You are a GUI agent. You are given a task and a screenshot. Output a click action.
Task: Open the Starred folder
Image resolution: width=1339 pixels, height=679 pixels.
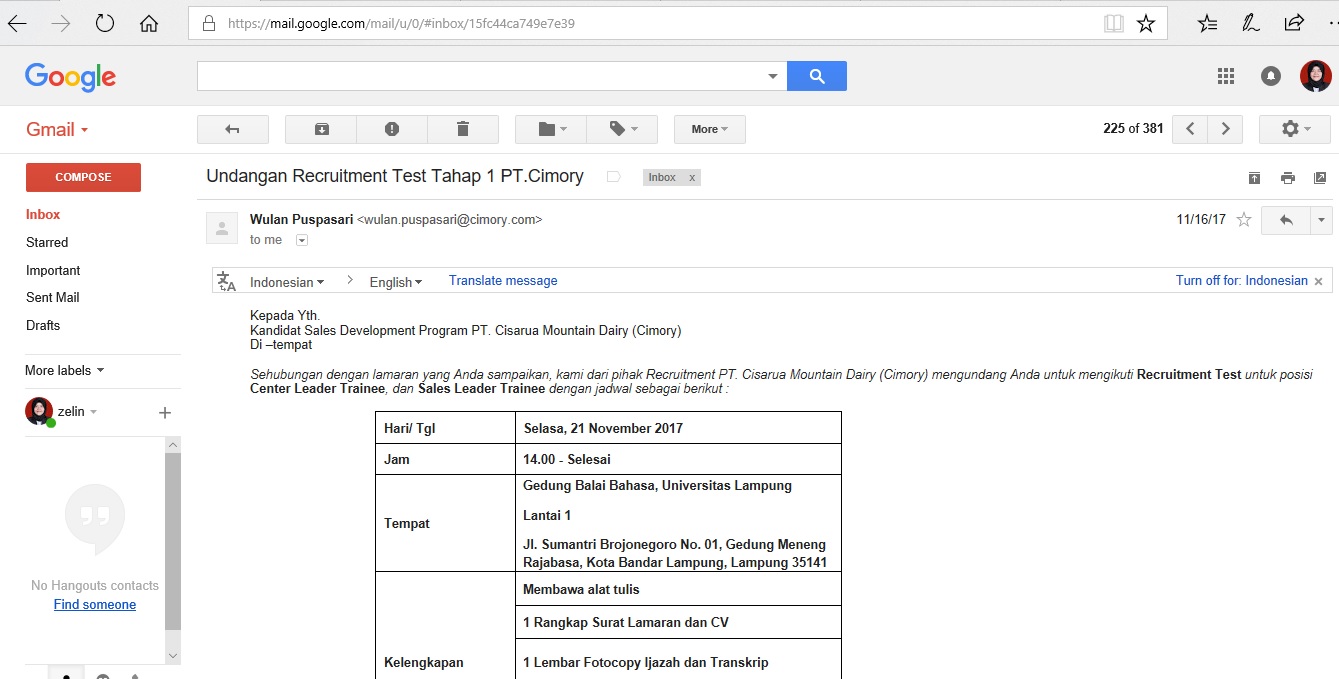[47, 242]
